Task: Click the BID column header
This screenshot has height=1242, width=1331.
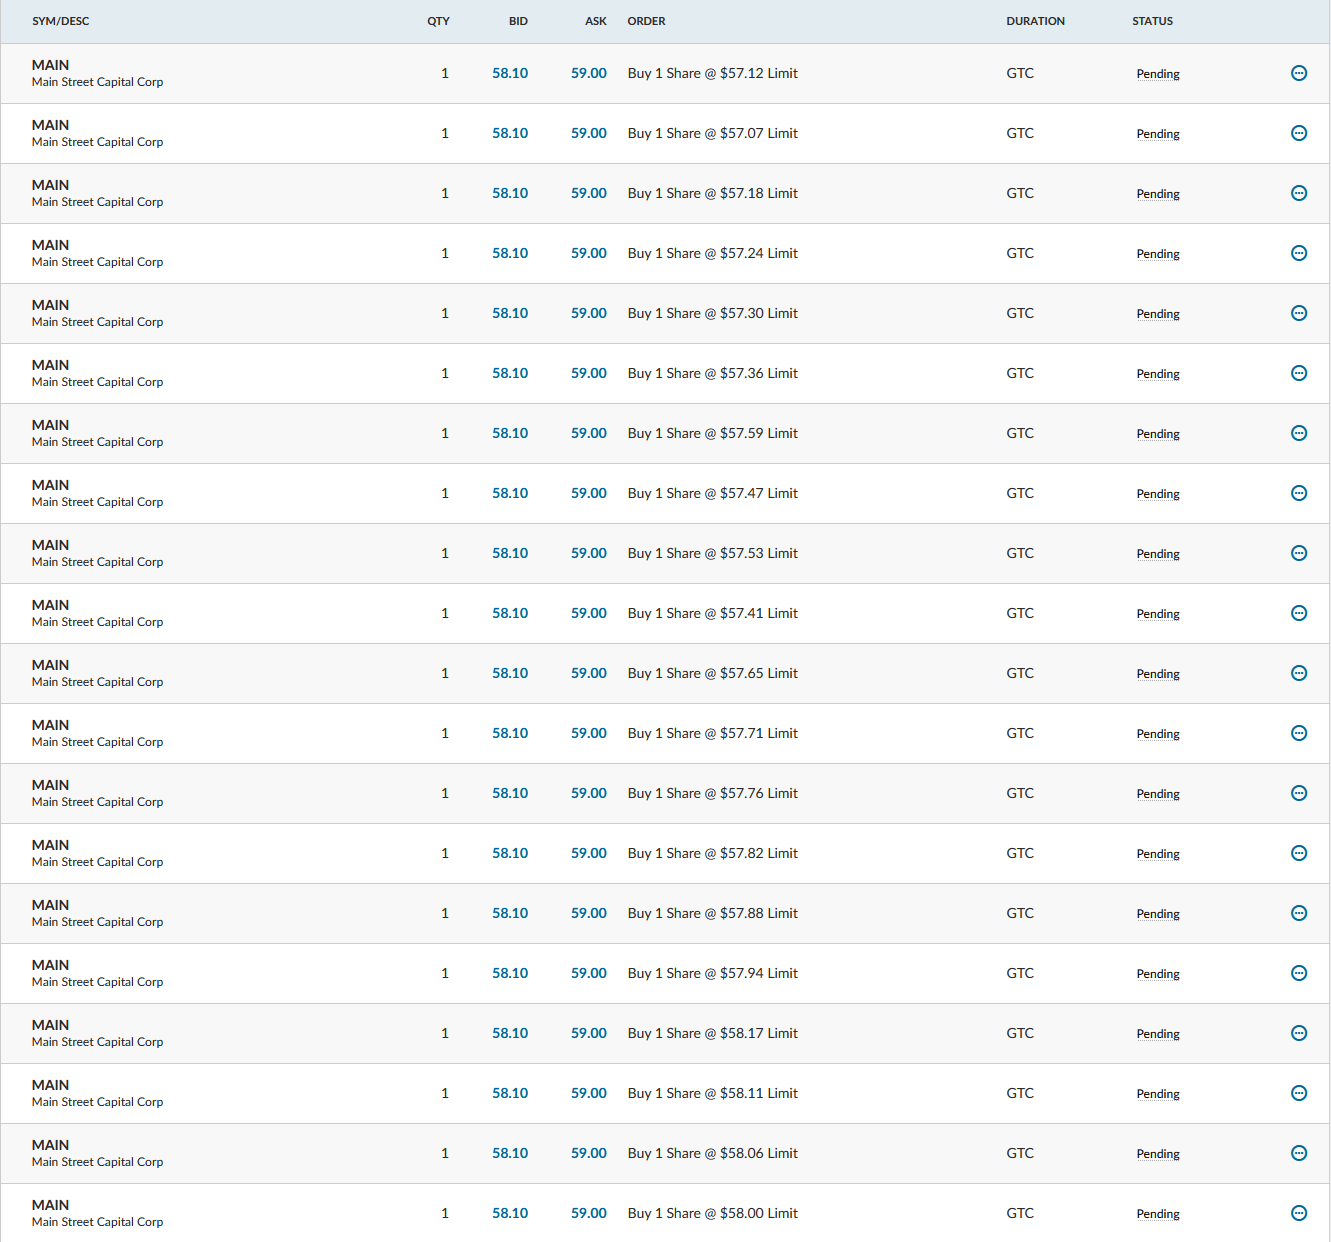Action: click(518, 21)
